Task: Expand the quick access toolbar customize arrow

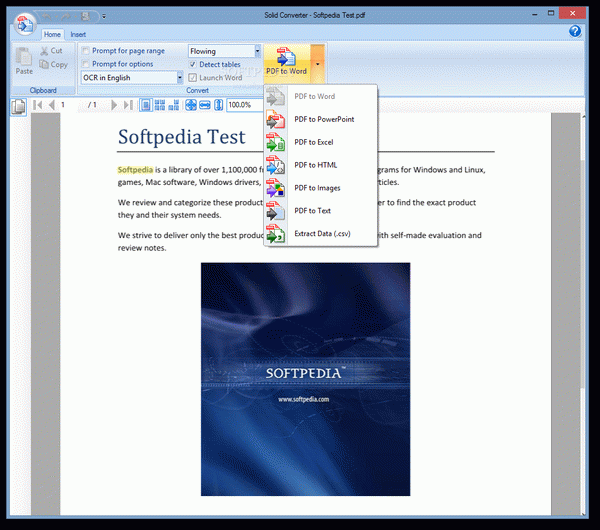Action: (104, 17)
